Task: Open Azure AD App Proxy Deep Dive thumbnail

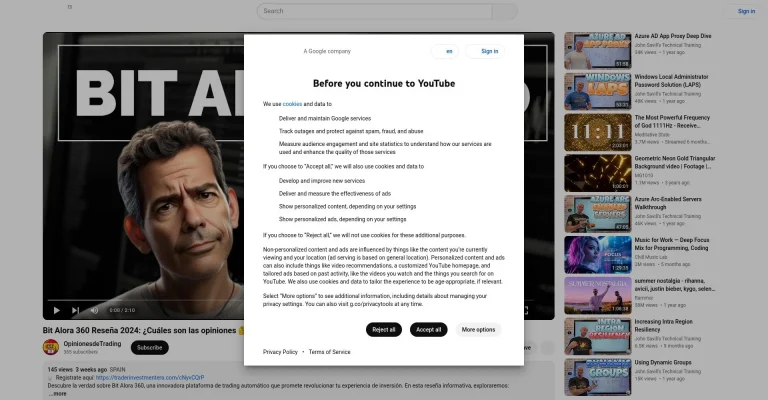Action: point(598,50)
